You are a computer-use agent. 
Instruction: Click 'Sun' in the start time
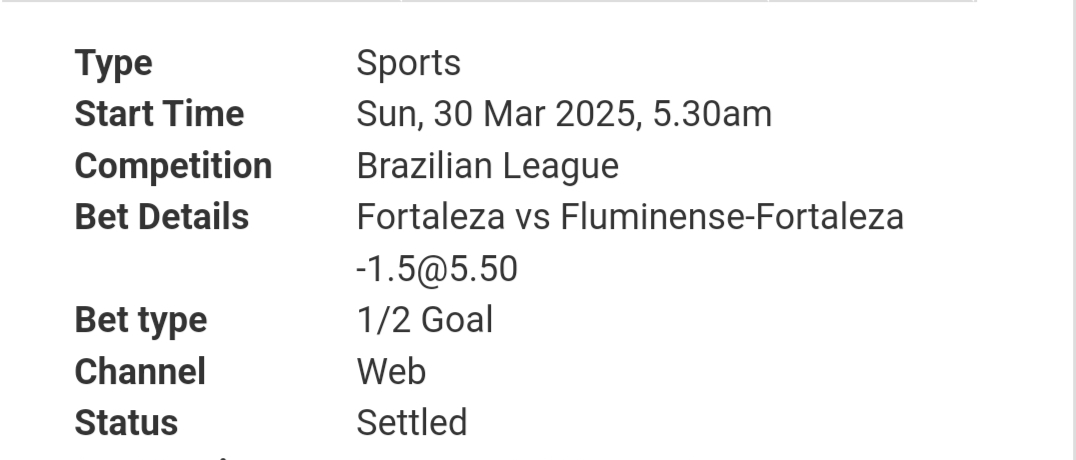385,114
